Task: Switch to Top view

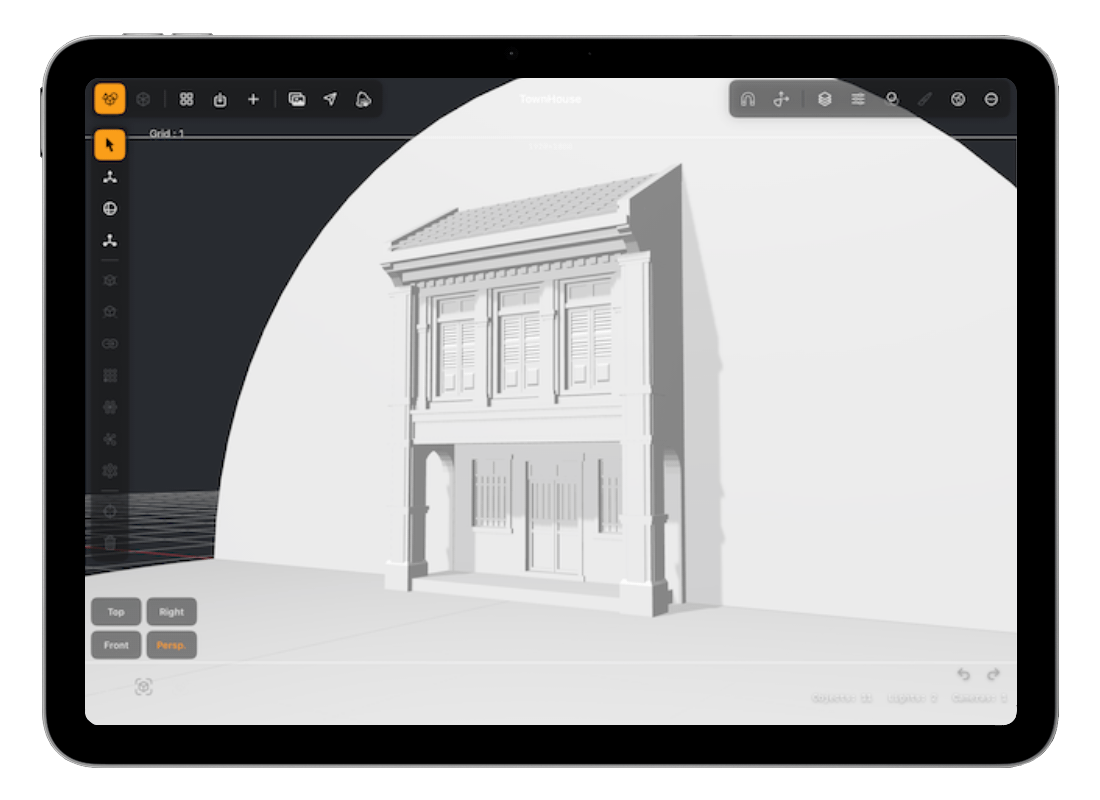Action: coord(116,612)
